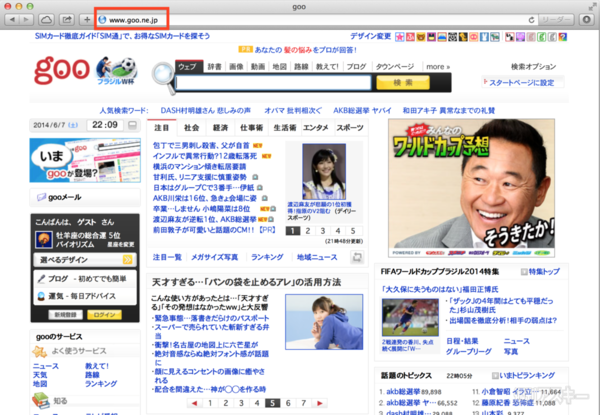Choose the rainbow question mark design icon
The image size is (600, 415).
click(562, 37)
